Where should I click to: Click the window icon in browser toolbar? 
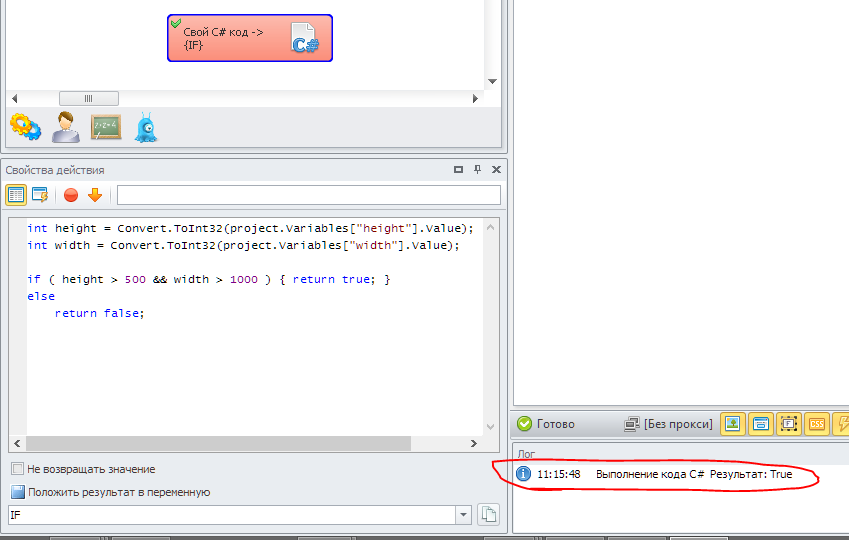(761, 424)
